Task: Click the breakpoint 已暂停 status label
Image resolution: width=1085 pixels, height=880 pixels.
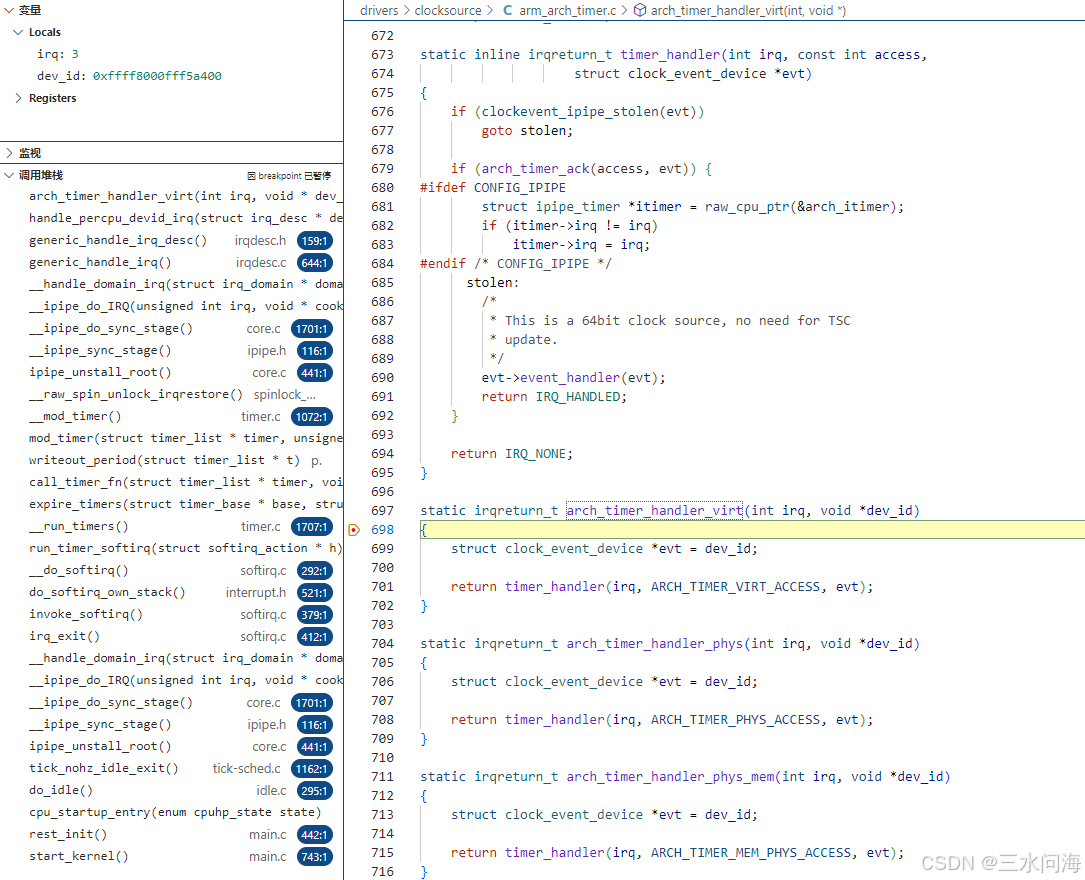Action: pyautogui.click(x=289, y=176)
